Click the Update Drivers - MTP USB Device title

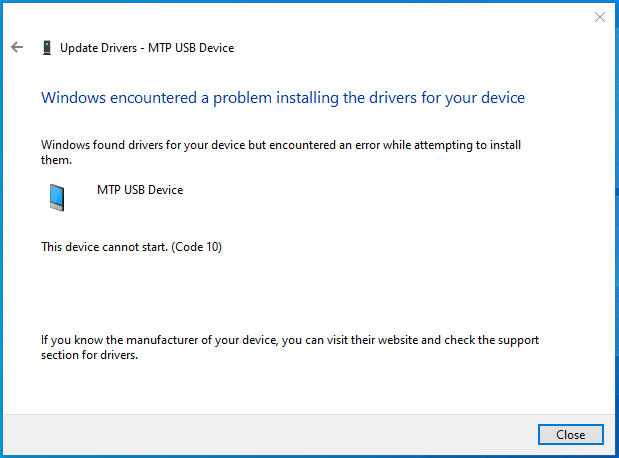coord(147,48)
